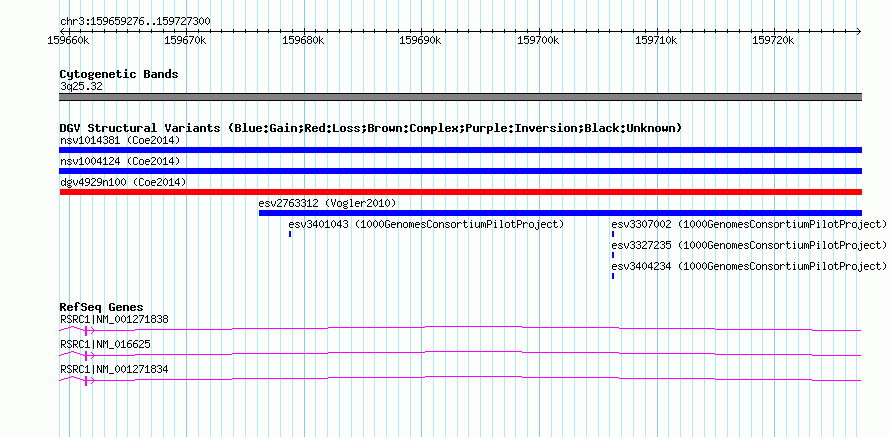
Task: Click the RSRC1|NM_001271838 gene label
Action: 114,320
